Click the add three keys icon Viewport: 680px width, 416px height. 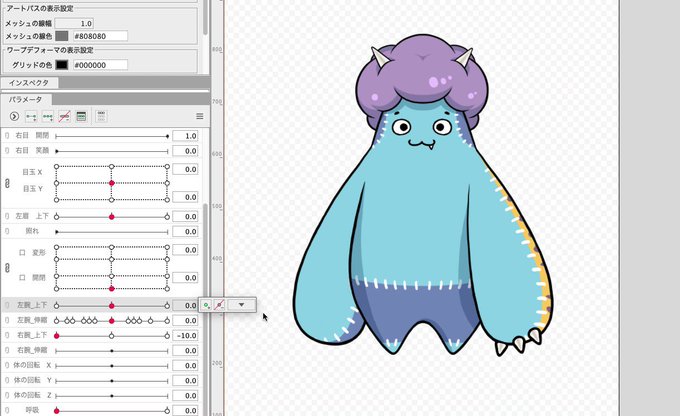click(48, 116)
